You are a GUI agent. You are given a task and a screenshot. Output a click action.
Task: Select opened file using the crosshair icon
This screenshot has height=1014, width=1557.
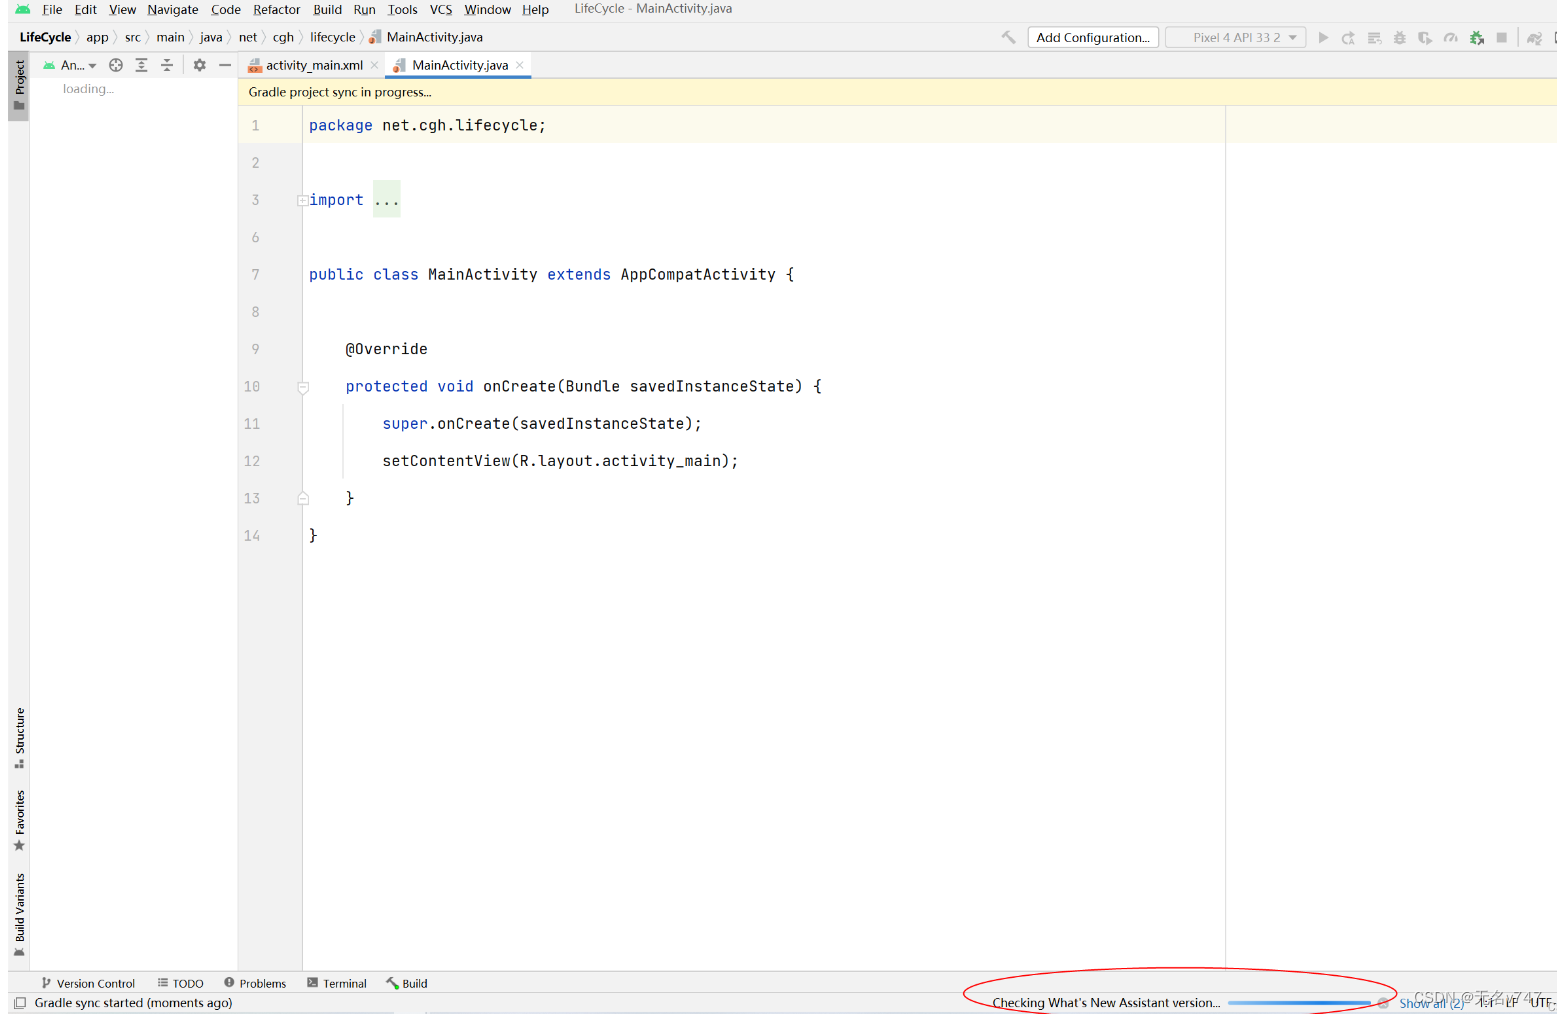click(116, 65)
